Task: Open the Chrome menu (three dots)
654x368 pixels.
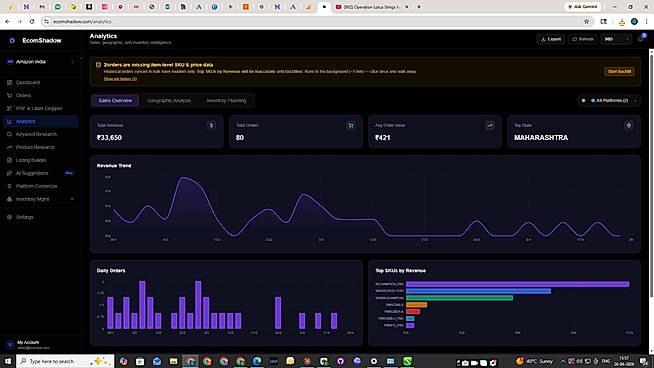Action: click(x=646, y=21)
